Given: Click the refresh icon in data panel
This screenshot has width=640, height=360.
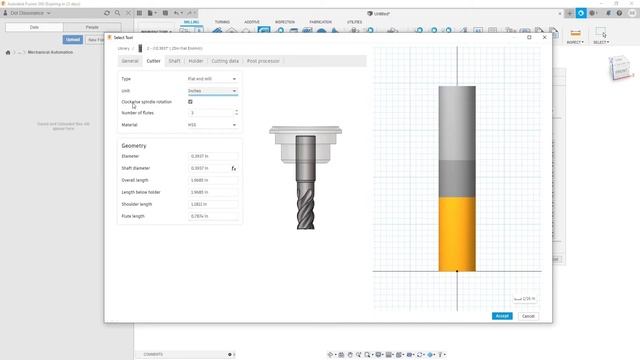Looking at the screenshot, I should (107, 13).
